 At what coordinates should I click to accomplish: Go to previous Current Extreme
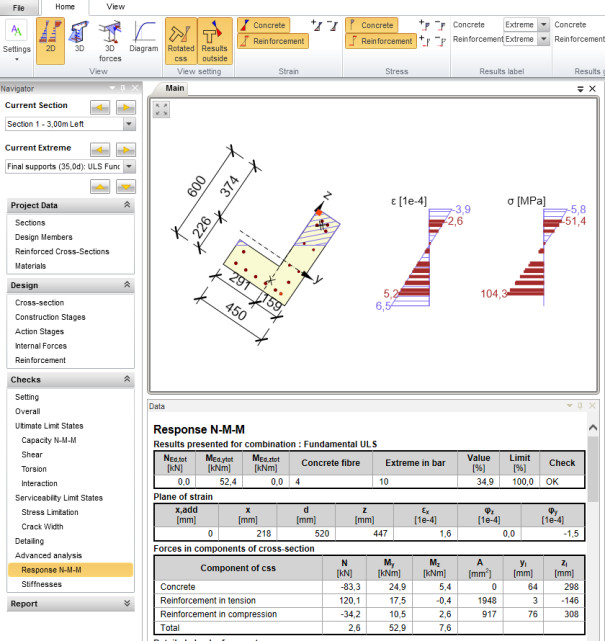(98, 186)
